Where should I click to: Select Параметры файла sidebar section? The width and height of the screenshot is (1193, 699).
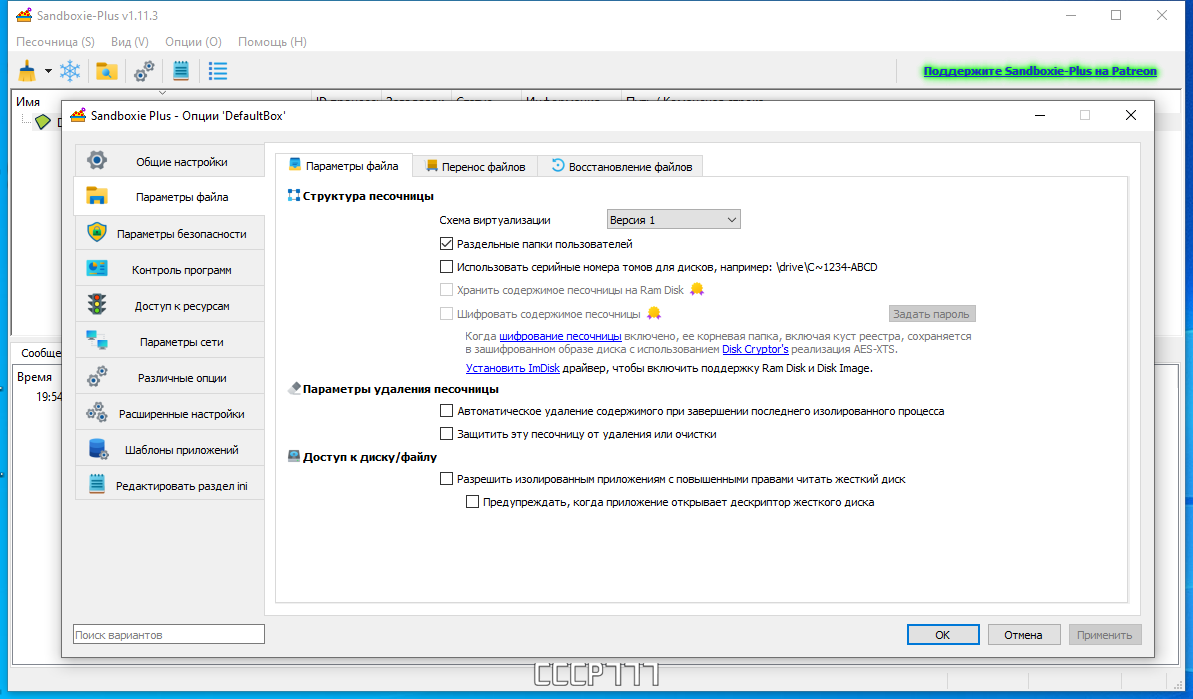coord(170,197)
